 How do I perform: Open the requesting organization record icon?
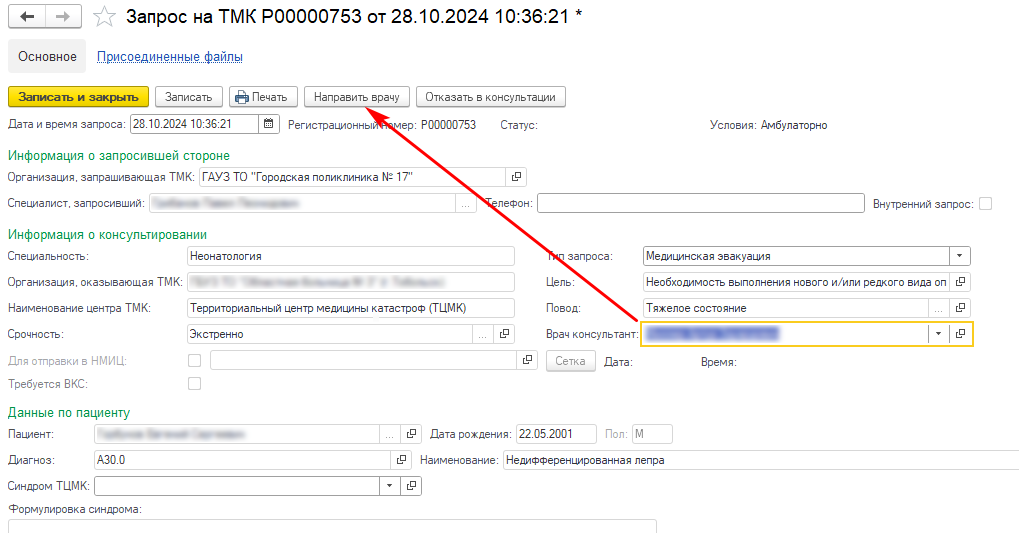tap(516, 177)
